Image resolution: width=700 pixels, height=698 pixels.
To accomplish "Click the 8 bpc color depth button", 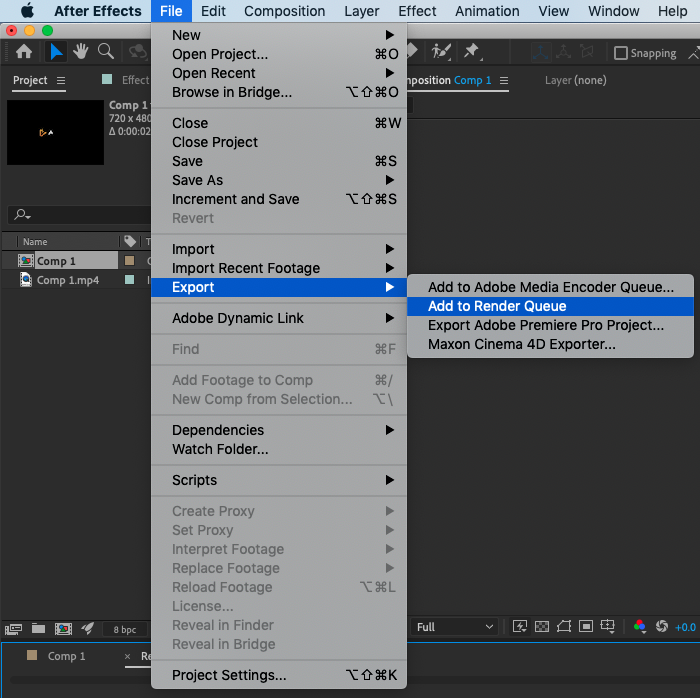I will (124, 629).
